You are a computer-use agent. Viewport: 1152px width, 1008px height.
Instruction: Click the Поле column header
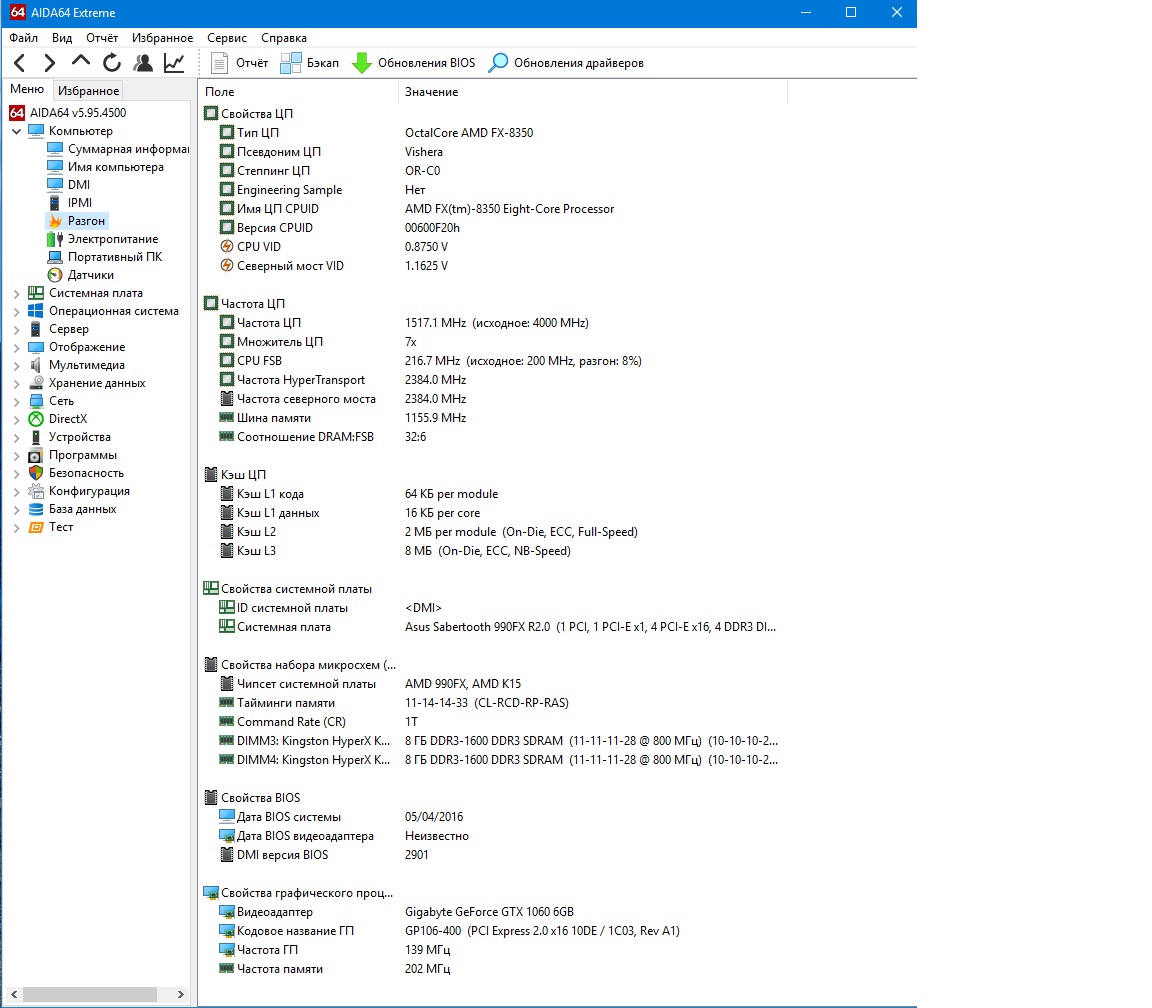click(298, 92)
